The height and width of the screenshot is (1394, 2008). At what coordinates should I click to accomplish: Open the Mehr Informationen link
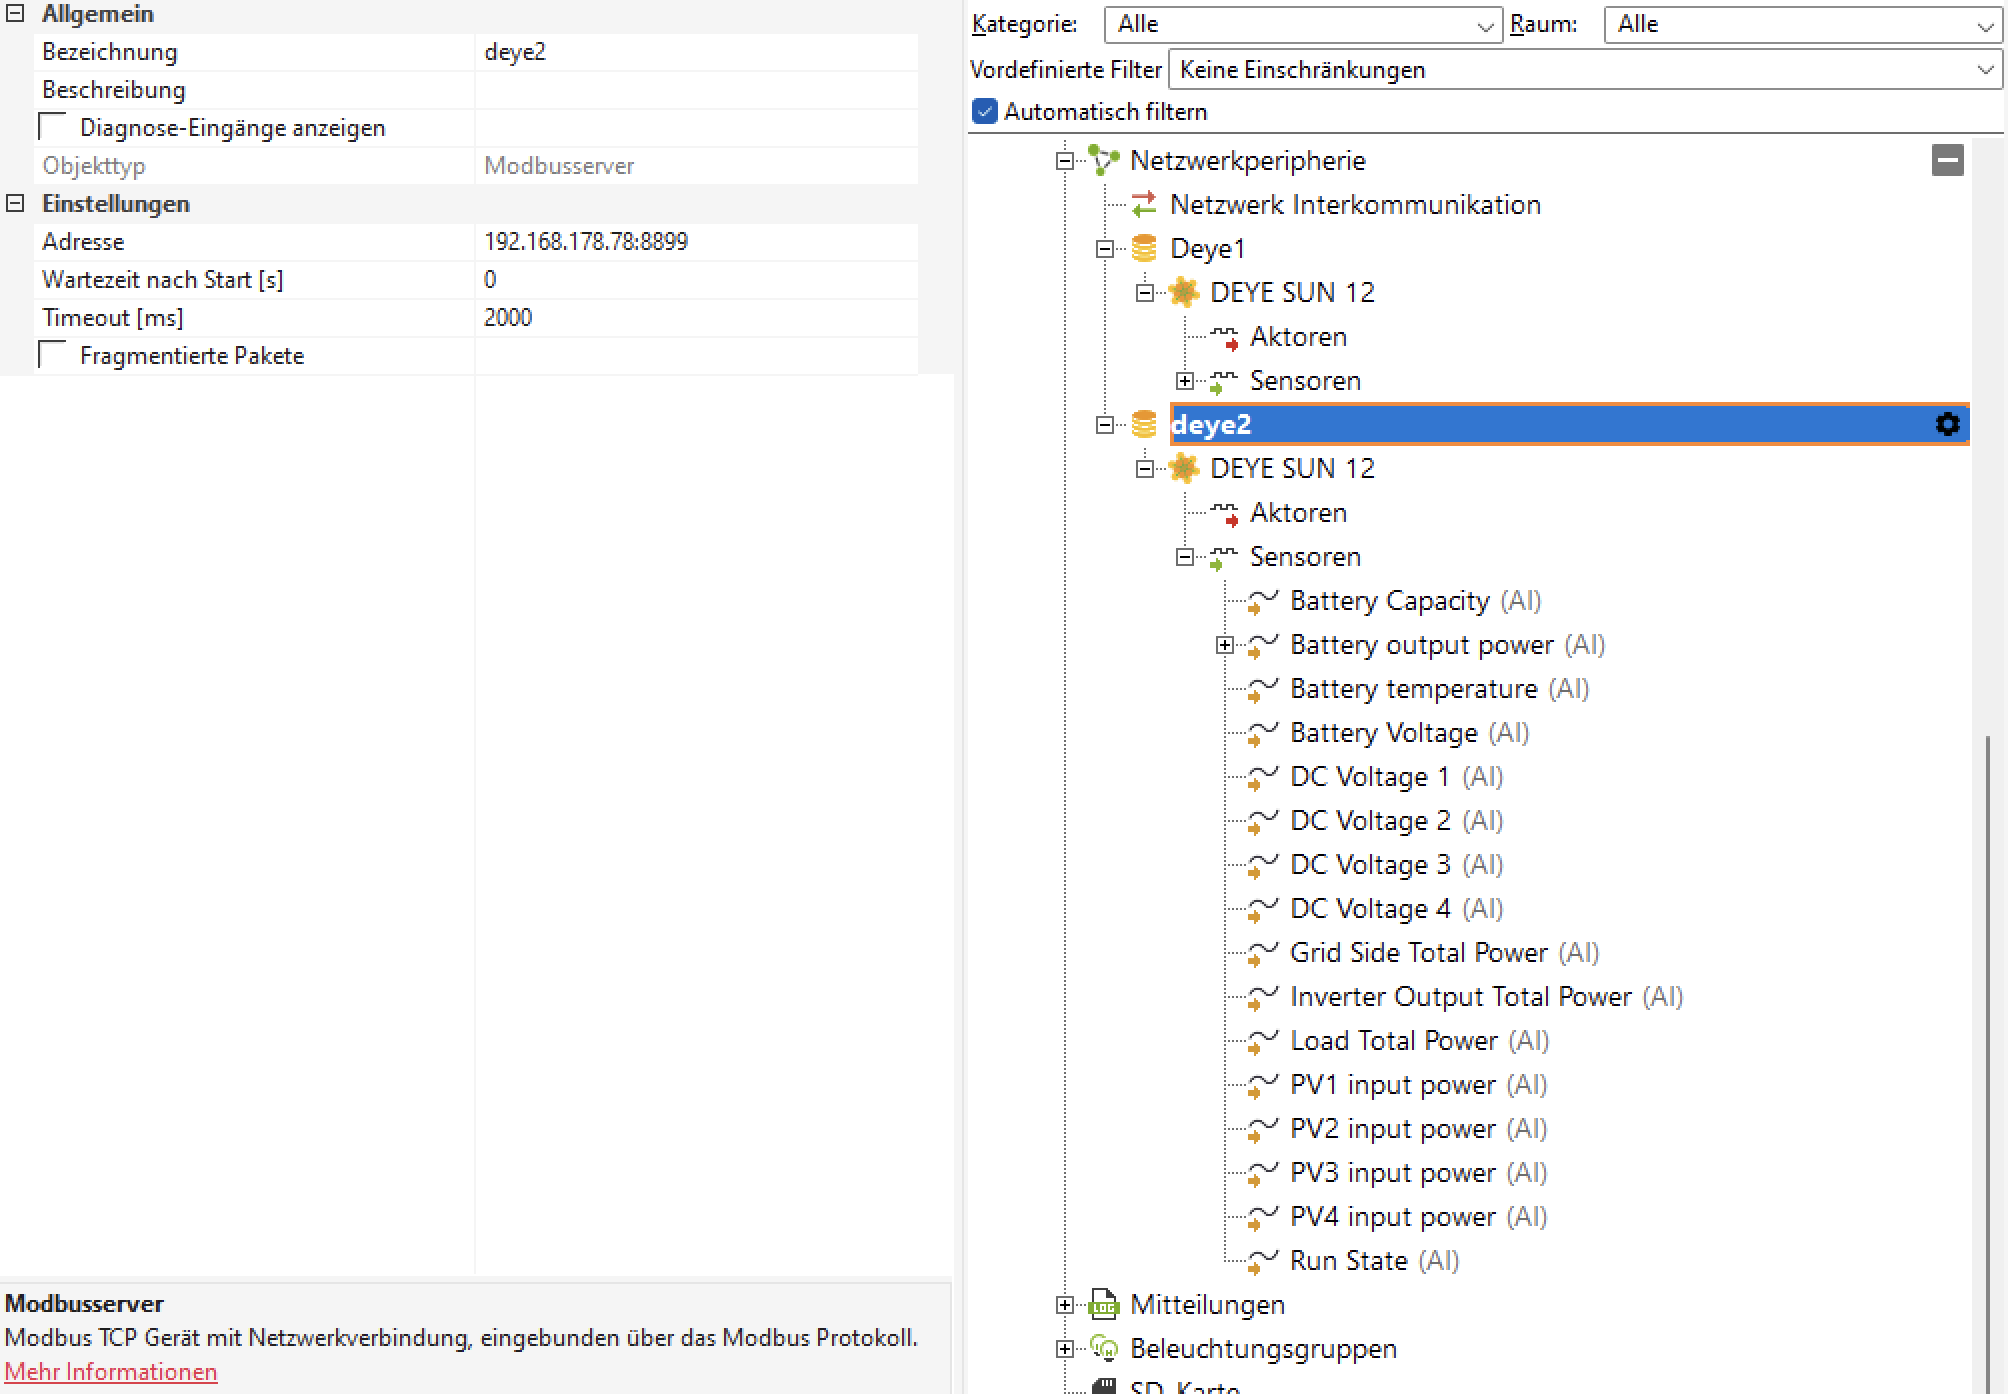[111, 1372]
